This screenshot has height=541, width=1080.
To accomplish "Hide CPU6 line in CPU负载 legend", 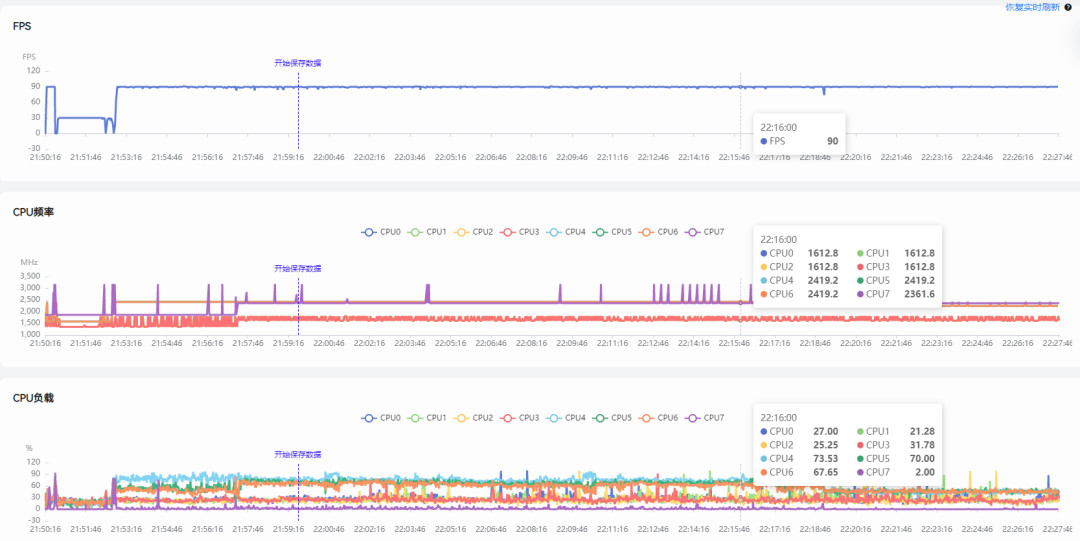I will tap(658, 418).
